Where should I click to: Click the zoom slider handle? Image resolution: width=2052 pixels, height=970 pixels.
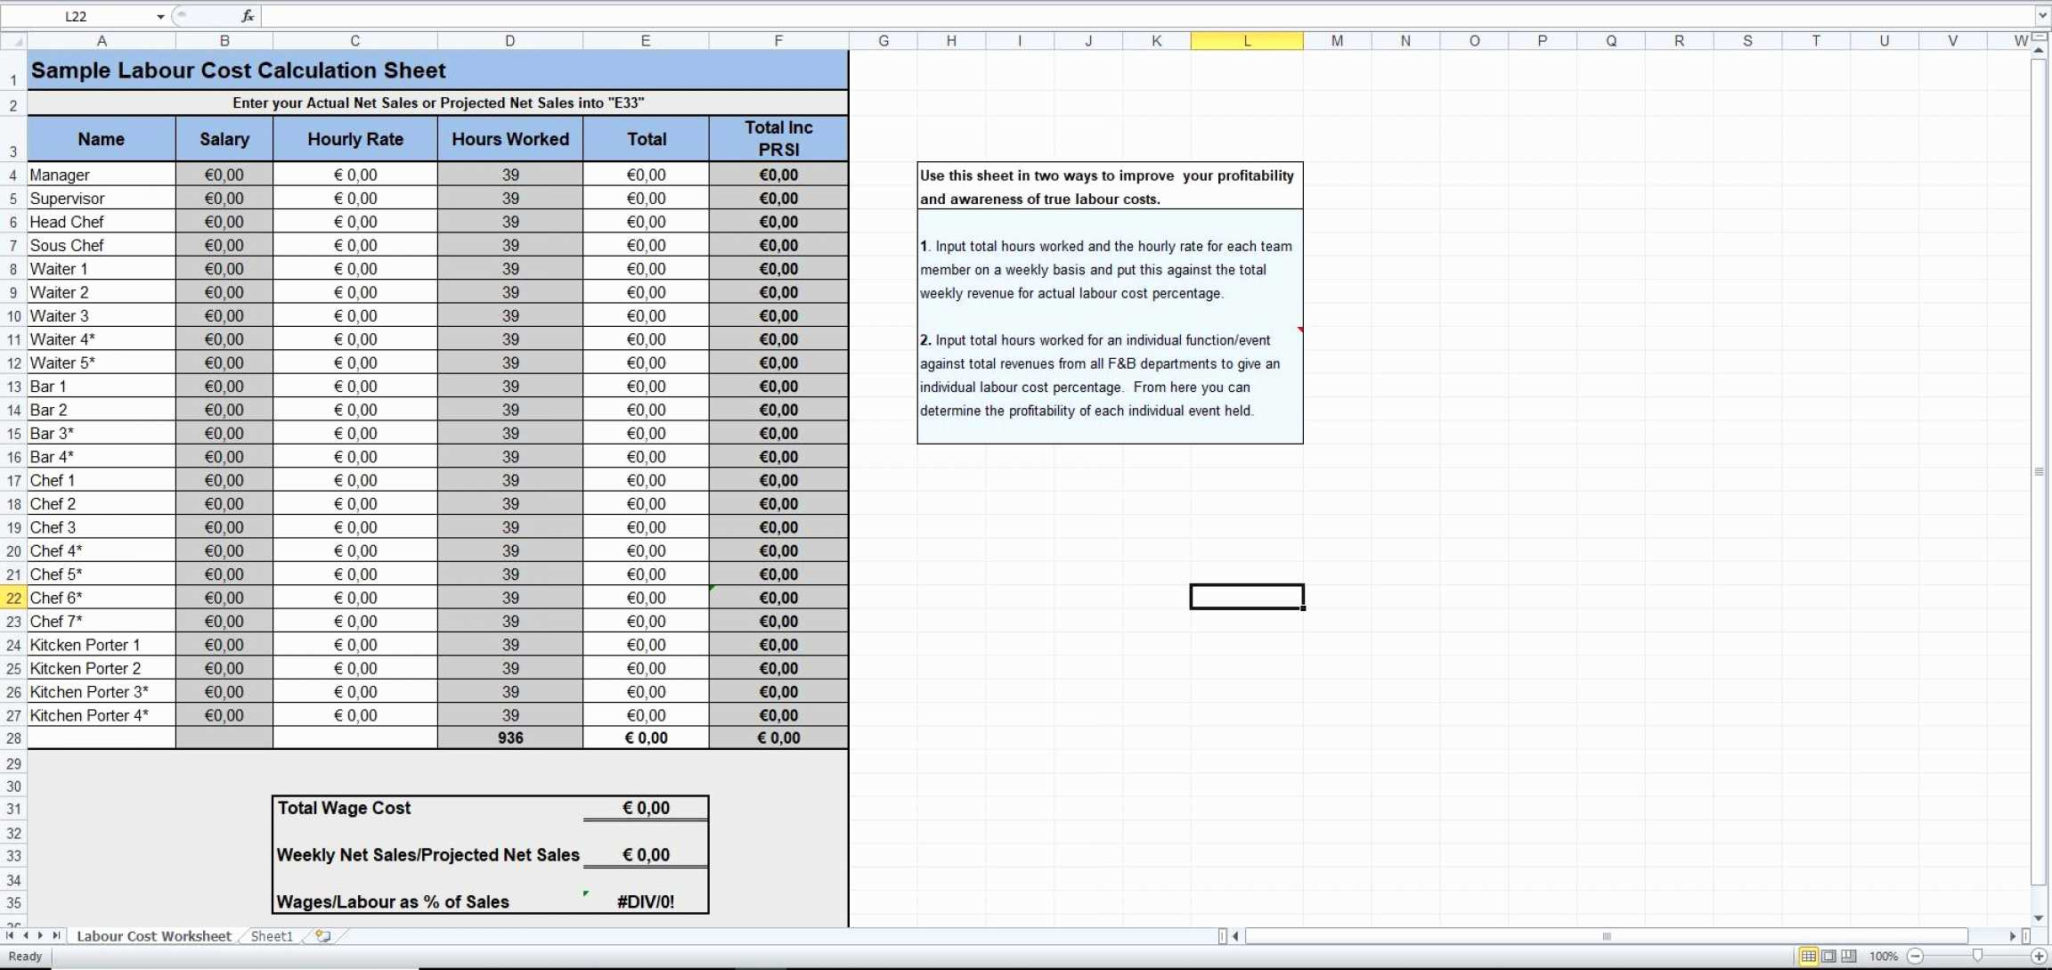tap(1977, 956)
